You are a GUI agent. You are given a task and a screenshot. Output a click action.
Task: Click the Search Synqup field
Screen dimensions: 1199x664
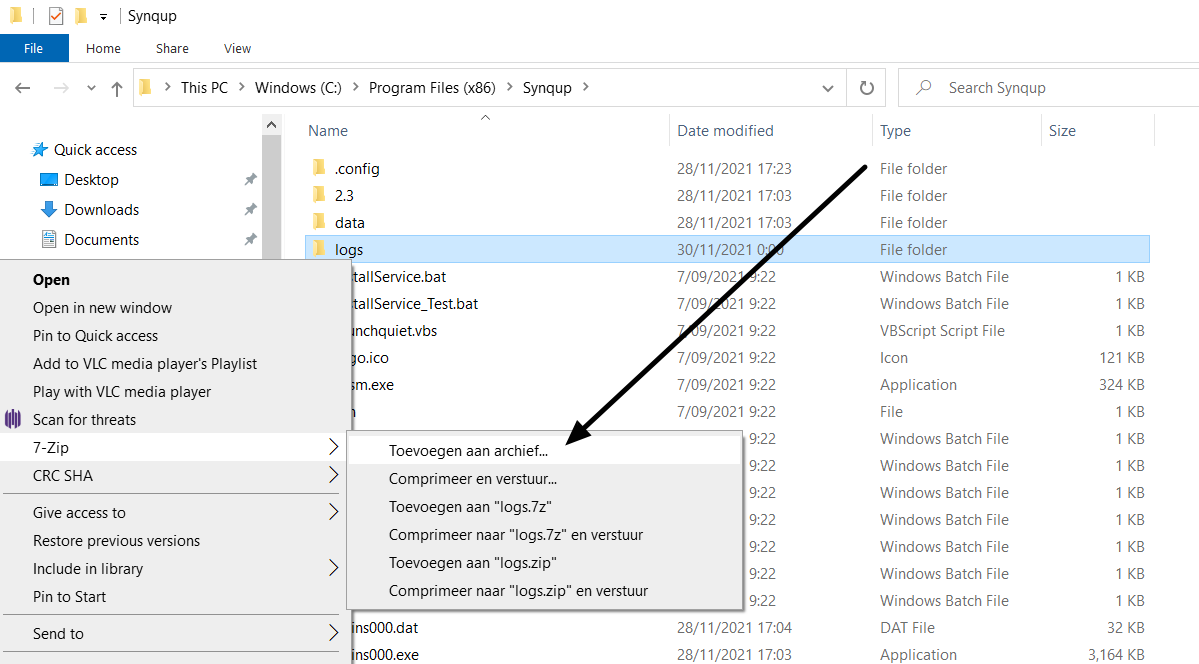coord(1048,88)
